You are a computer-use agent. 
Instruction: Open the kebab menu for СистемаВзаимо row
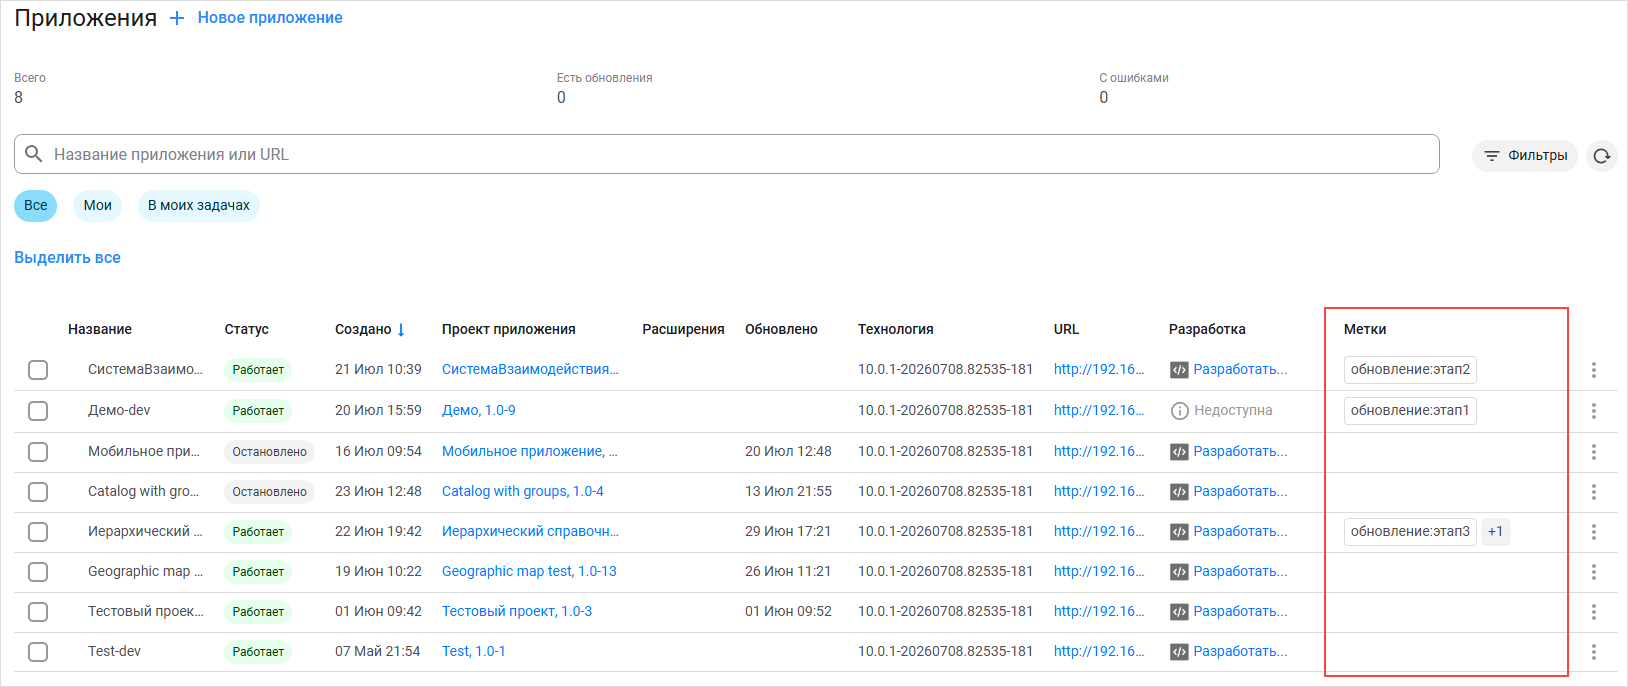[1594, 370]
